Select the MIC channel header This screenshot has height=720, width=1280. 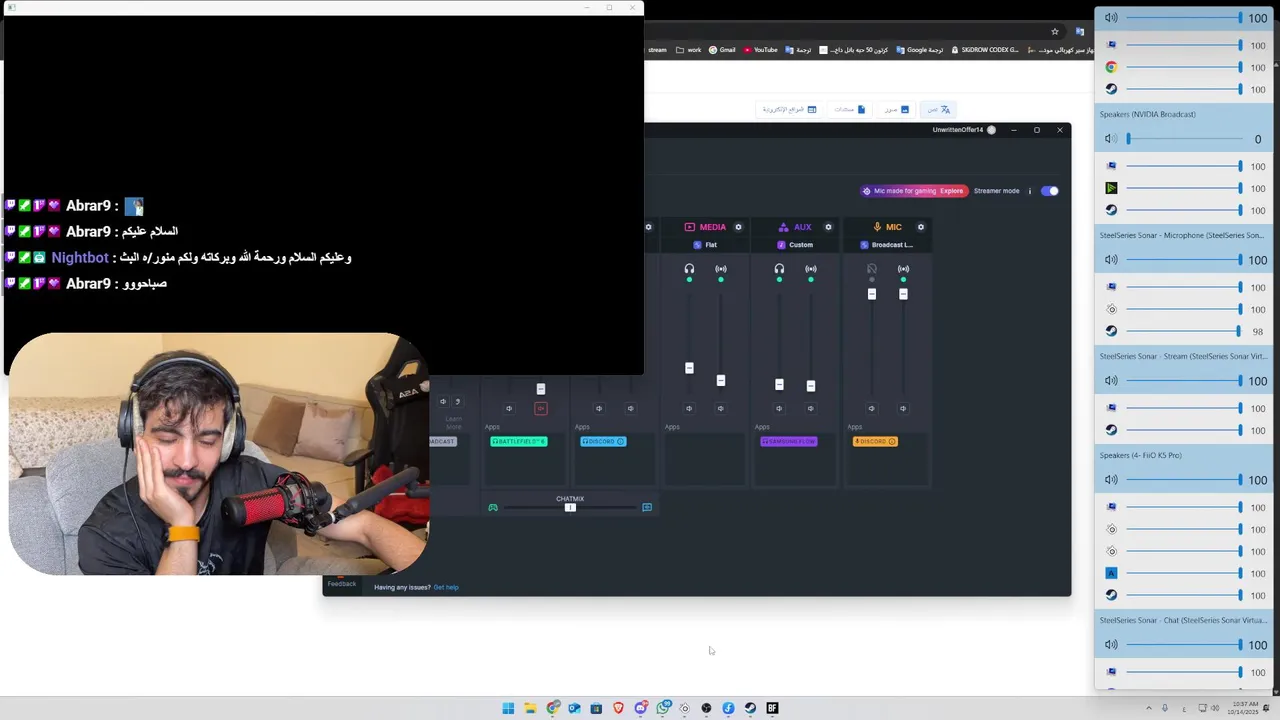(887, 227)
